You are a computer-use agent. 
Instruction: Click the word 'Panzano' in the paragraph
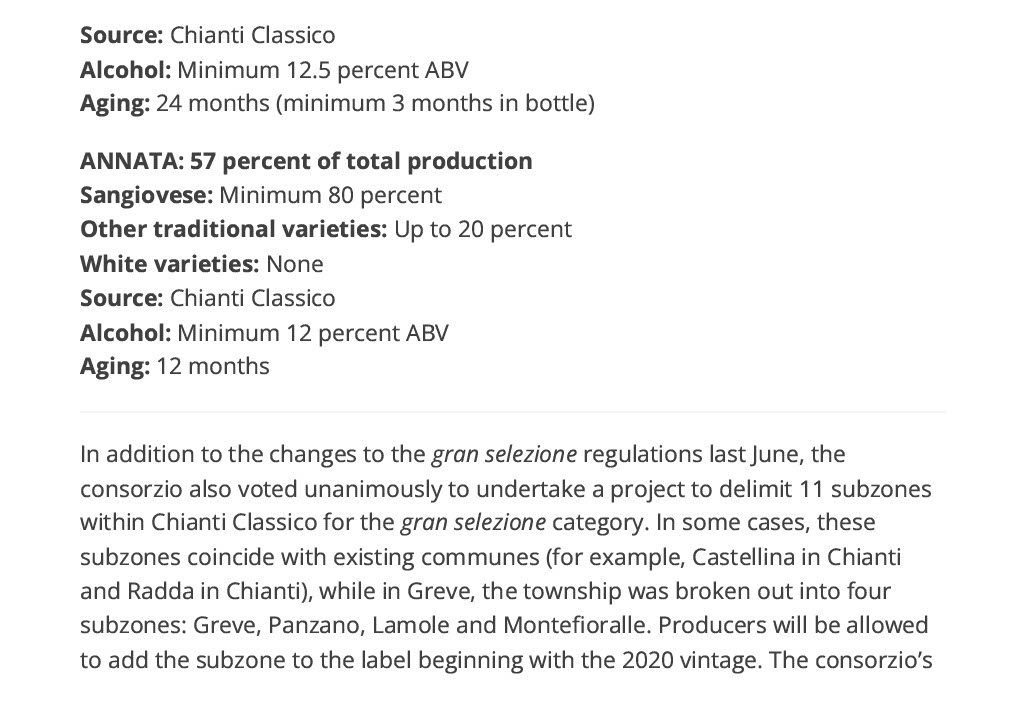click(x=314, y=625)
